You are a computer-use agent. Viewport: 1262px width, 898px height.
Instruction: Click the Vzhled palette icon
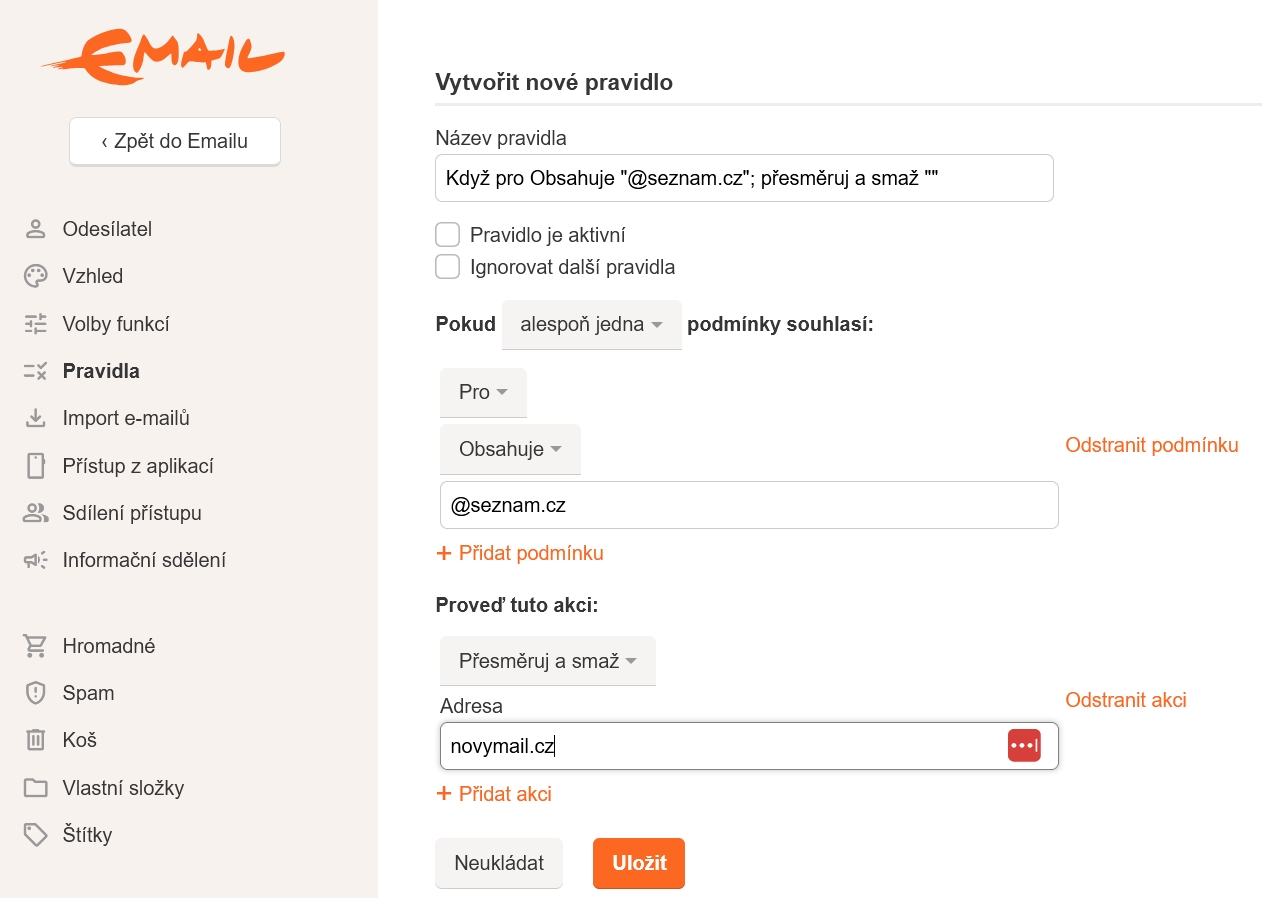pos(36,276)
